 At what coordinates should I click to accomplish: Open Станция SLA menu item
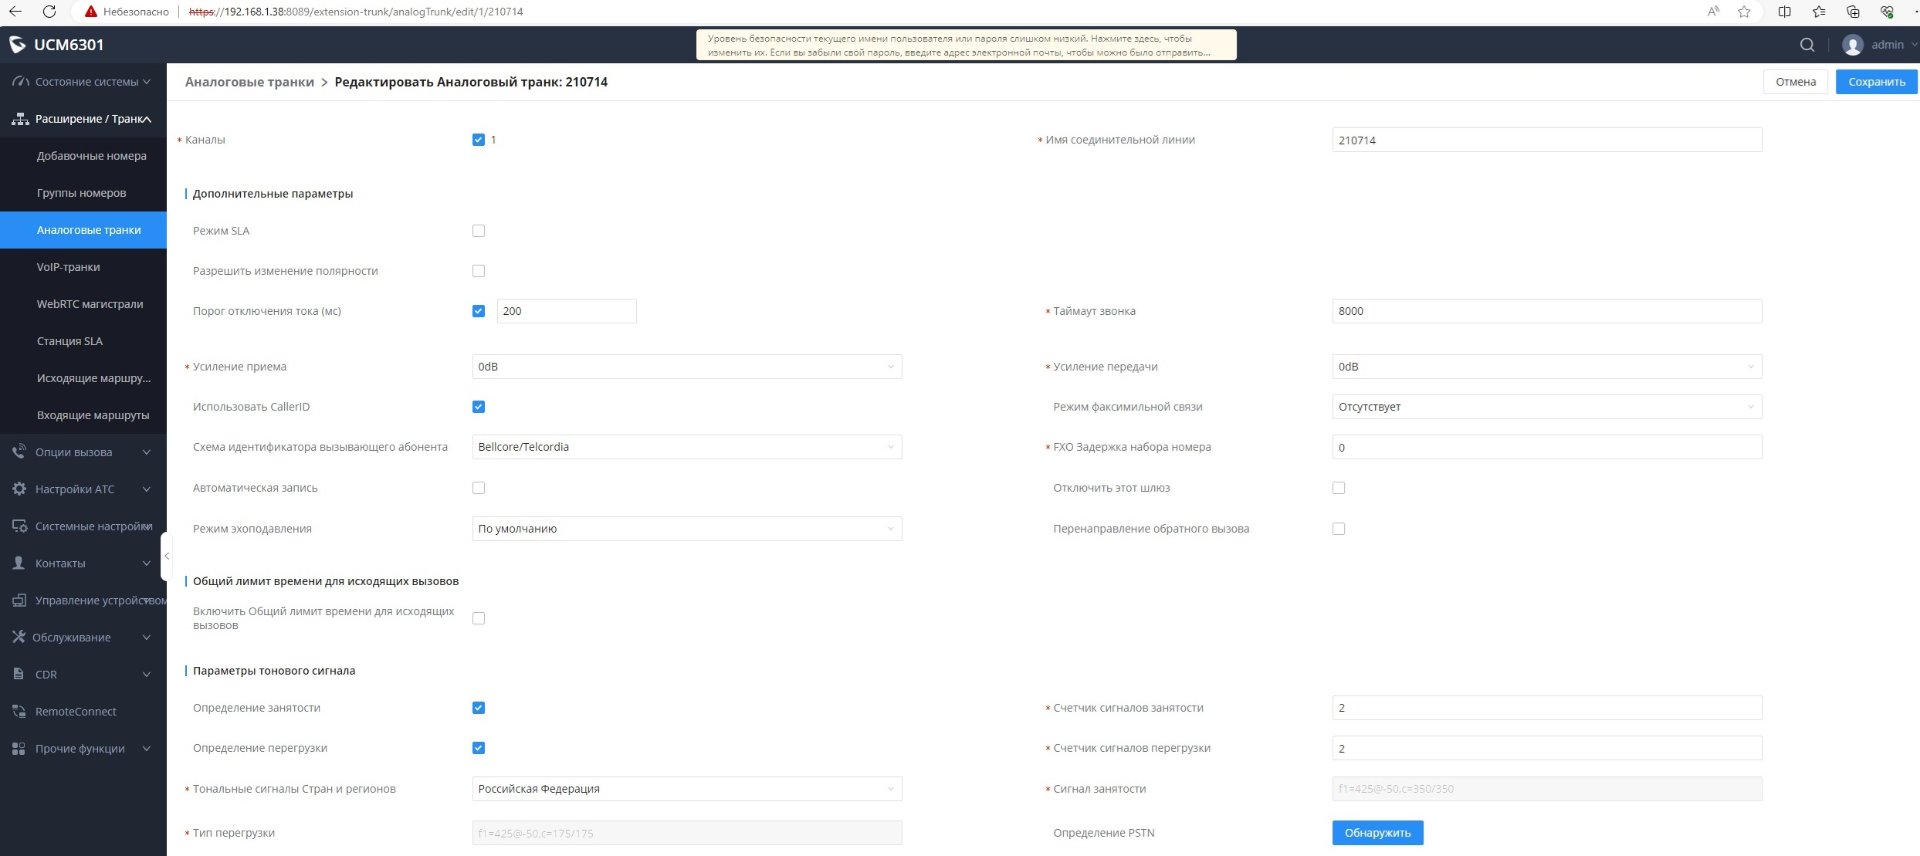point(83,341)
